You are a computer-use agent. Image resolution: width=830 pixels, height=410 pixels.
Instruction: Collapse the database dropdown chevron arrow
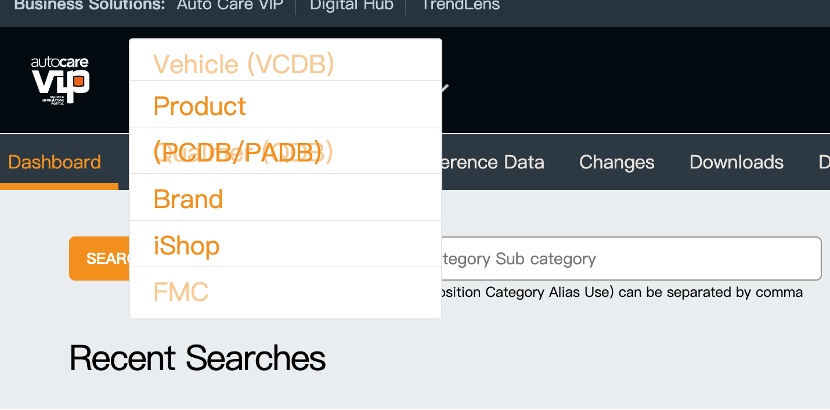(x=442, y=89)
